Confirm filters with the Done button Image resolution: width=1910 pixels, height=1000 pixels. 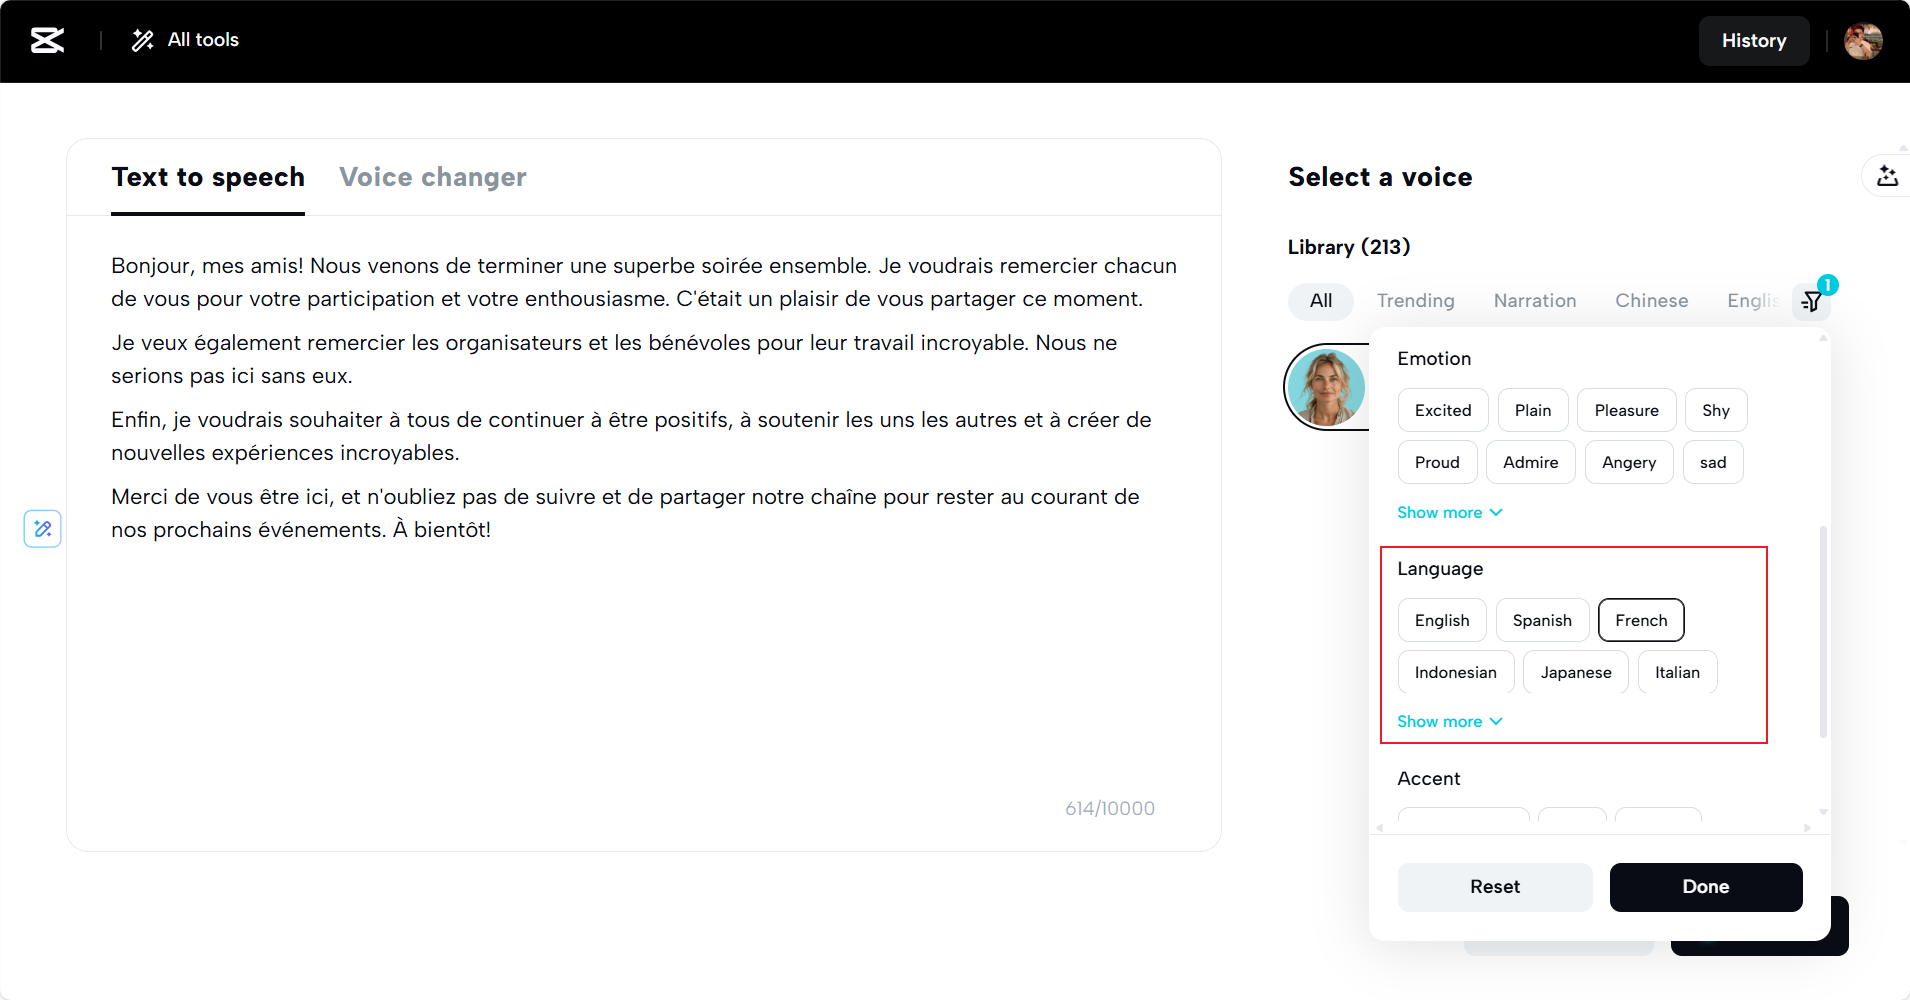click(1706, 887)
